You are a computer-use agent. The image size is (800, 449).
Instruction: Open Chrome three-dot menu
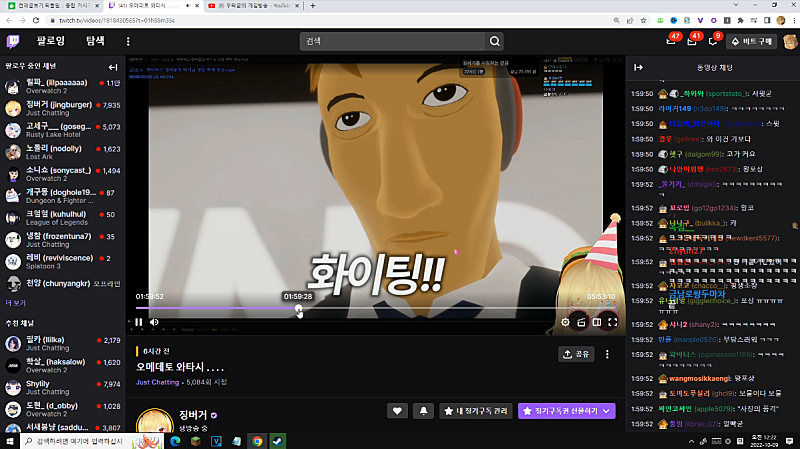coord(794,20)
